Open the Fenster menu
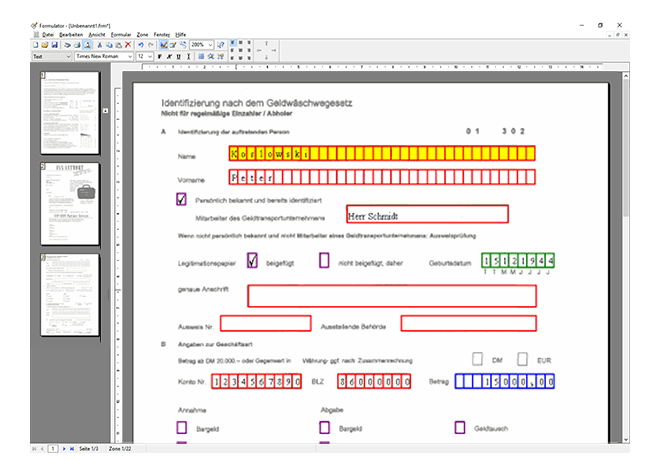Image resolution: width=660 pixels, height=475 pixels. (162, 35)
